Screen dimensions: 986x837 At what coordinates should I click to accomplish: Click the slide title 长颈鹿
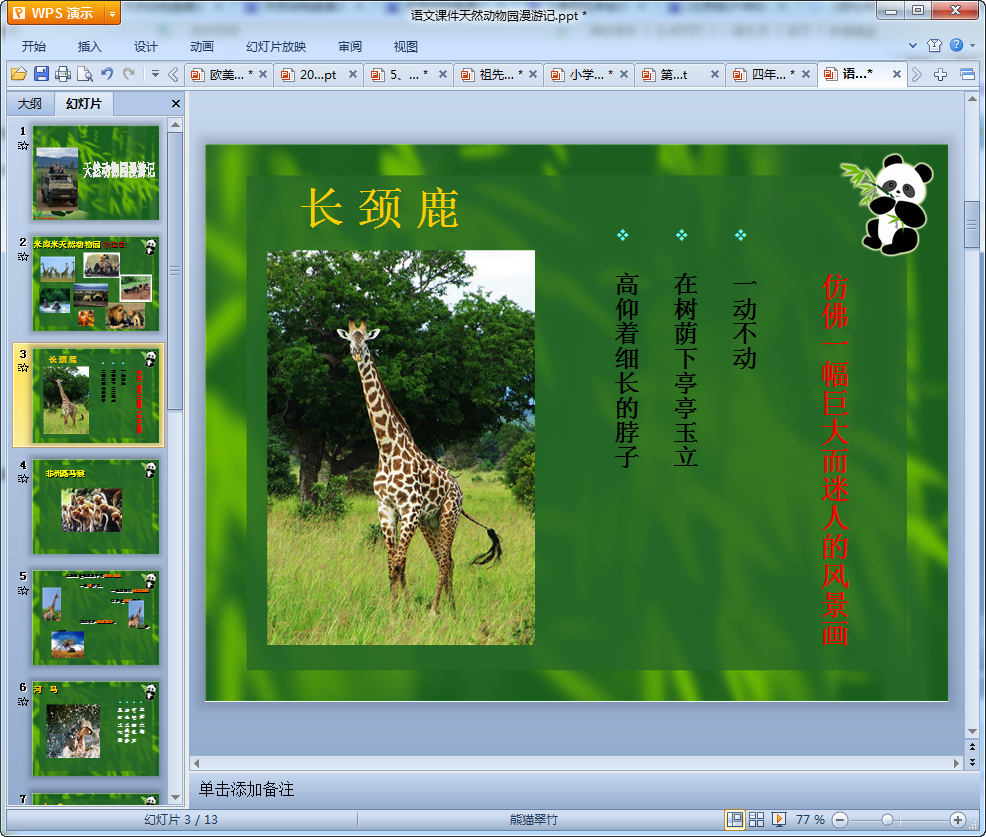coord(380,209)
